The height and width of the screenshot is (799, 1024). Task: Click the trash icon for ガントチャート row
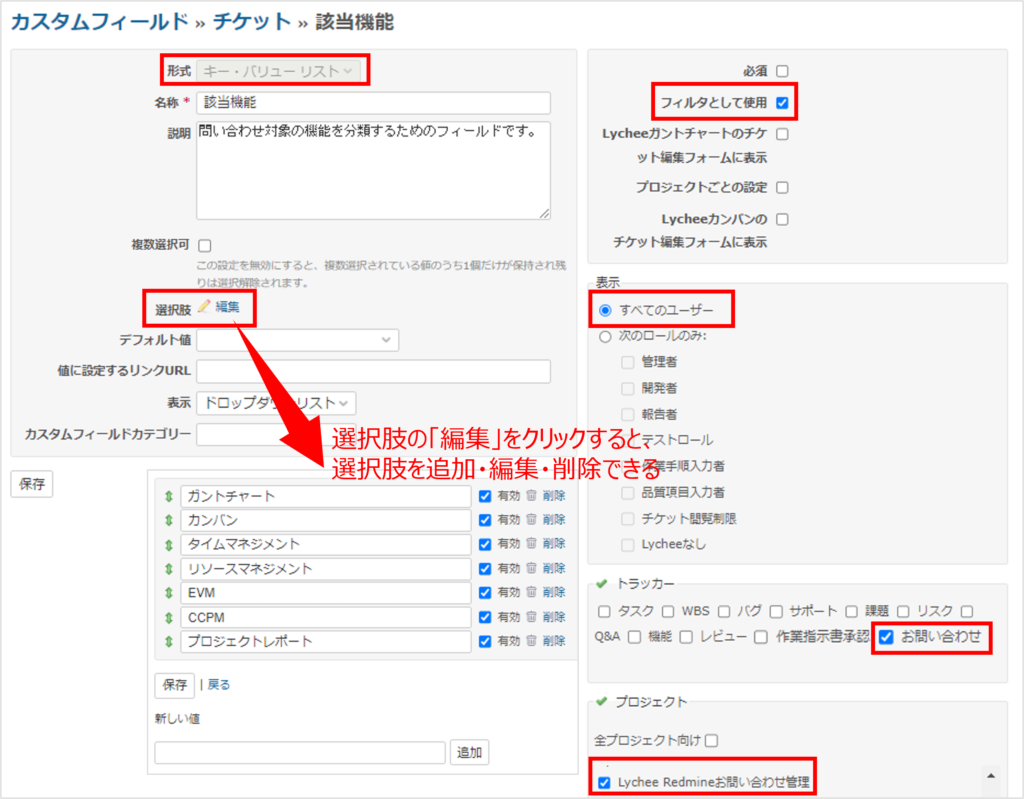coord(531,495)
